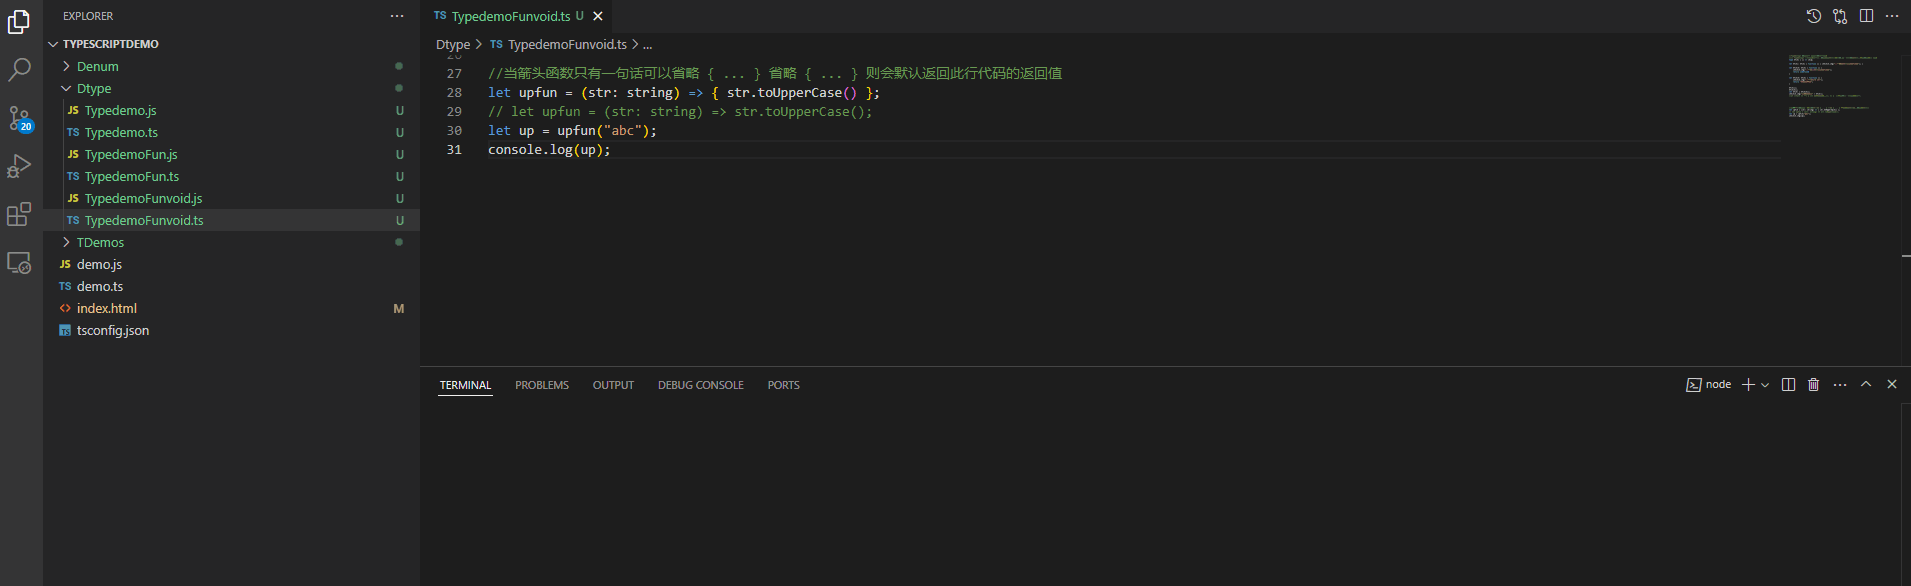This screenshot has height=586, width=1911.
Task: Expand the Denum folder
Action: [232, 66]
